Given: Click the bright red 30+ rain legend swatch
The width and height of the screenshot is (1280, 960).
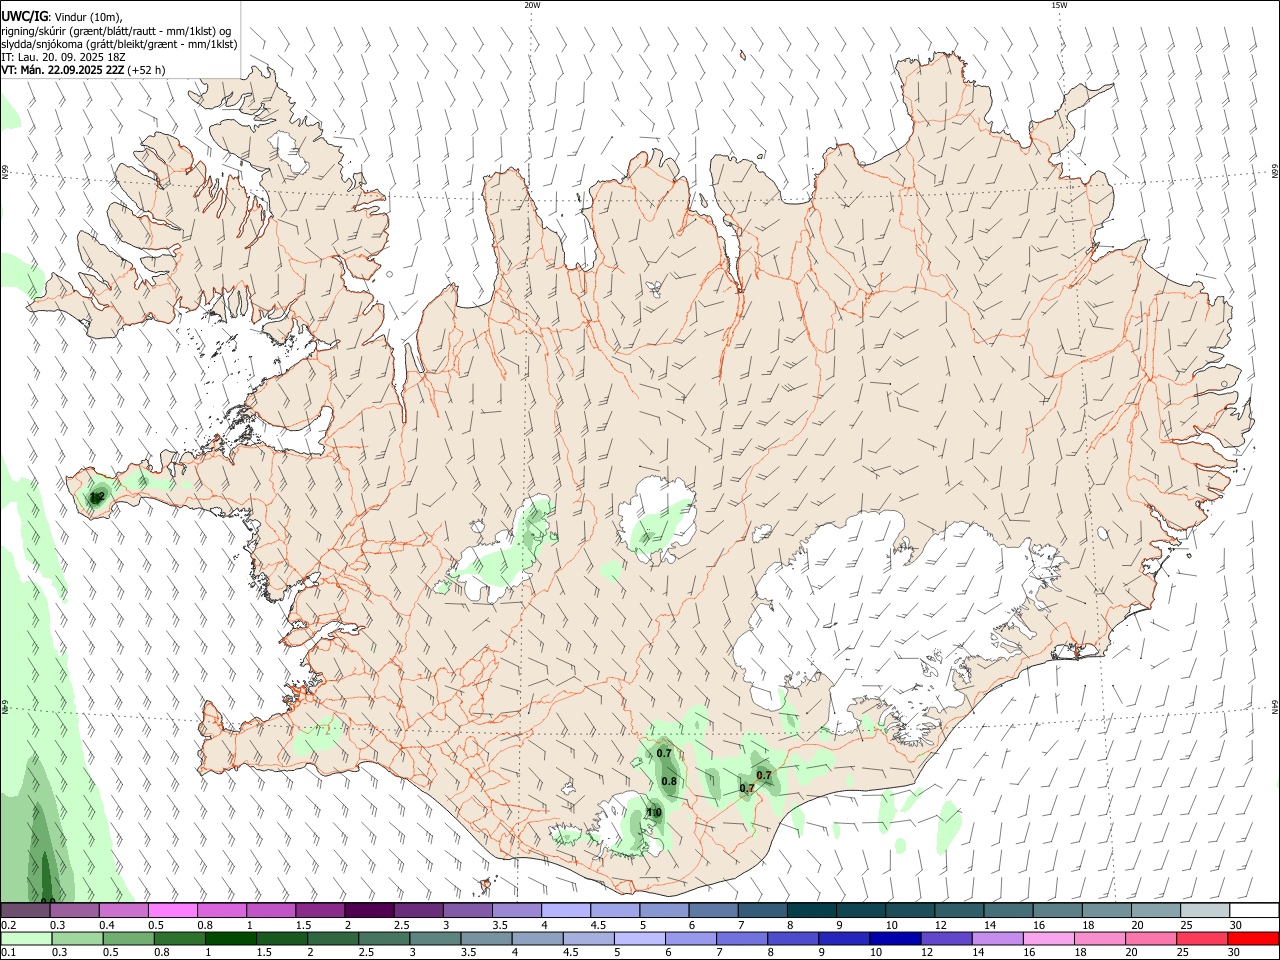Looking at the screenshot, I should (x=1253, y=939).
